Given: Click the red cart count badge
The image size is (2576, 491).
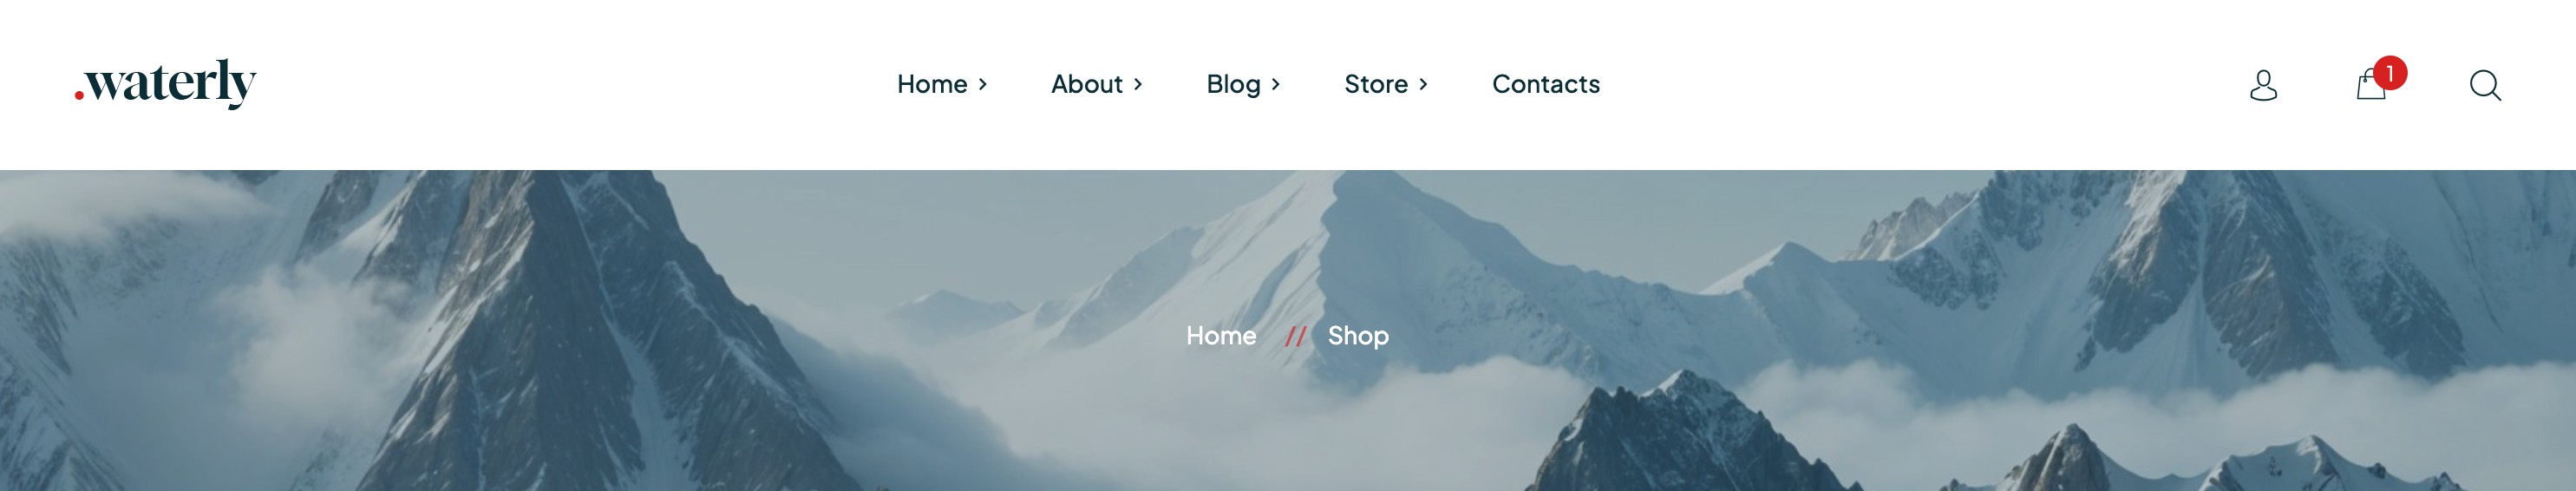Looking at the screenshot, I should point(2389,73).
